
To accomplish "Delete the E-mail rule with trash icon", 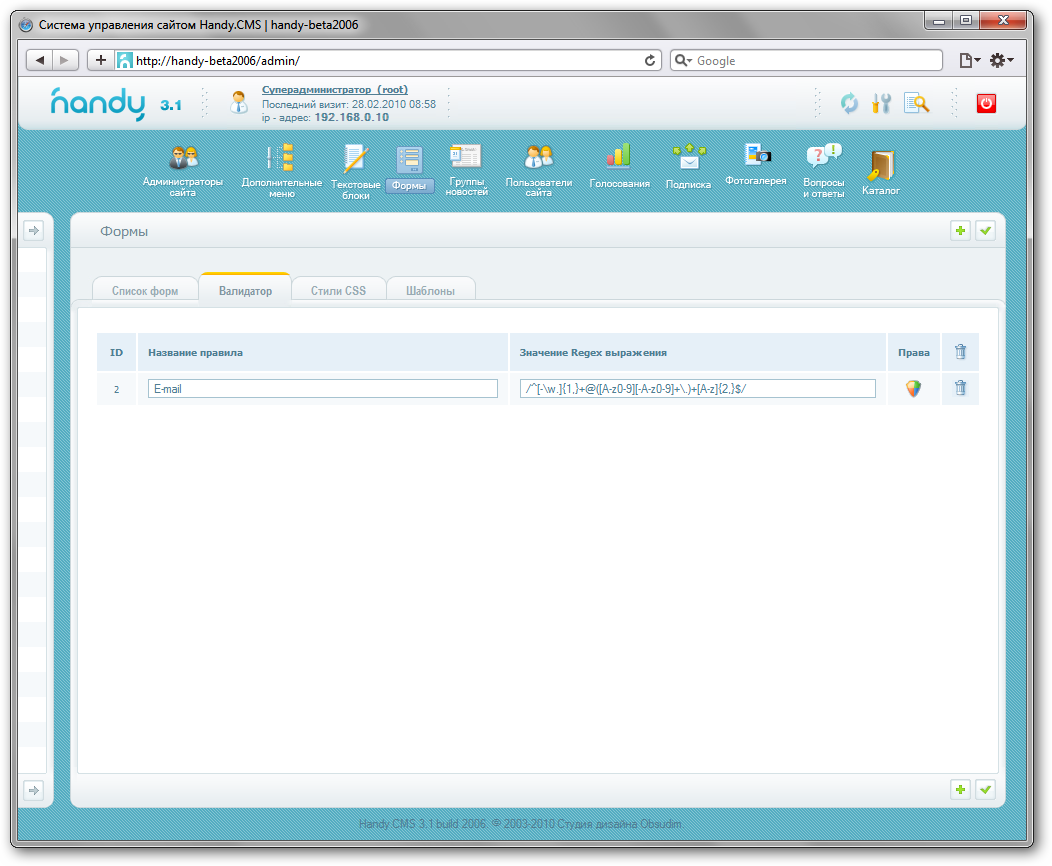I will (x=960, y=389).
